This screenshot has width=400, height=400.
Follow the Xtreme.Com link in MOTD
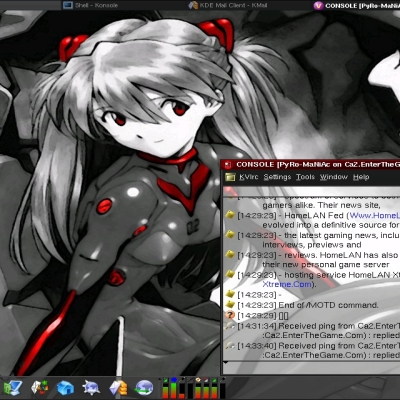(x=287, y=284)
